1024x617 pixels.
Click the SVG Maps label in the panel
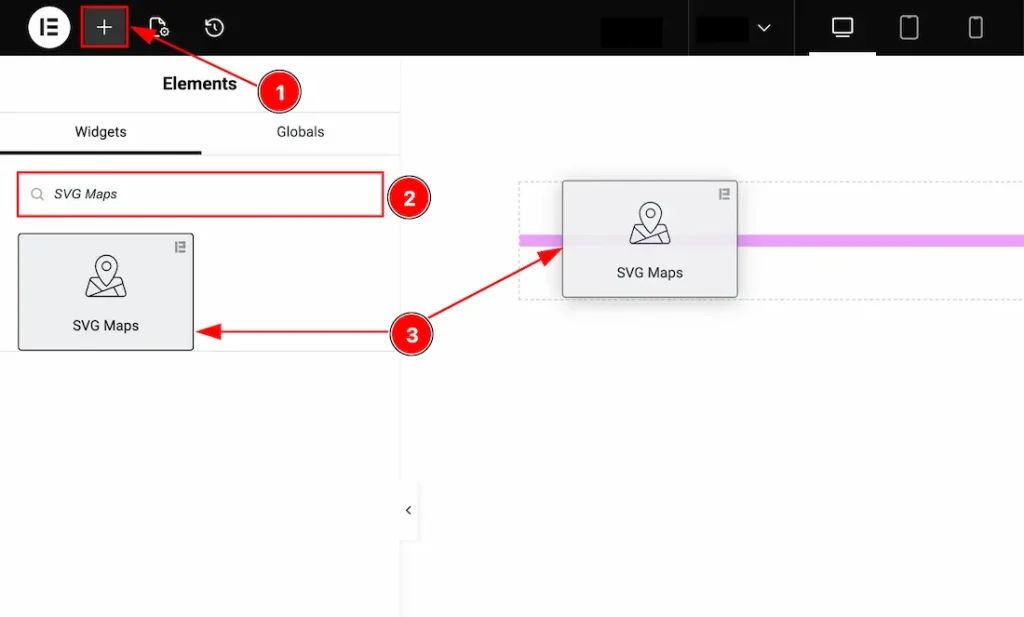pyautogui.click(x=105, y=323)
